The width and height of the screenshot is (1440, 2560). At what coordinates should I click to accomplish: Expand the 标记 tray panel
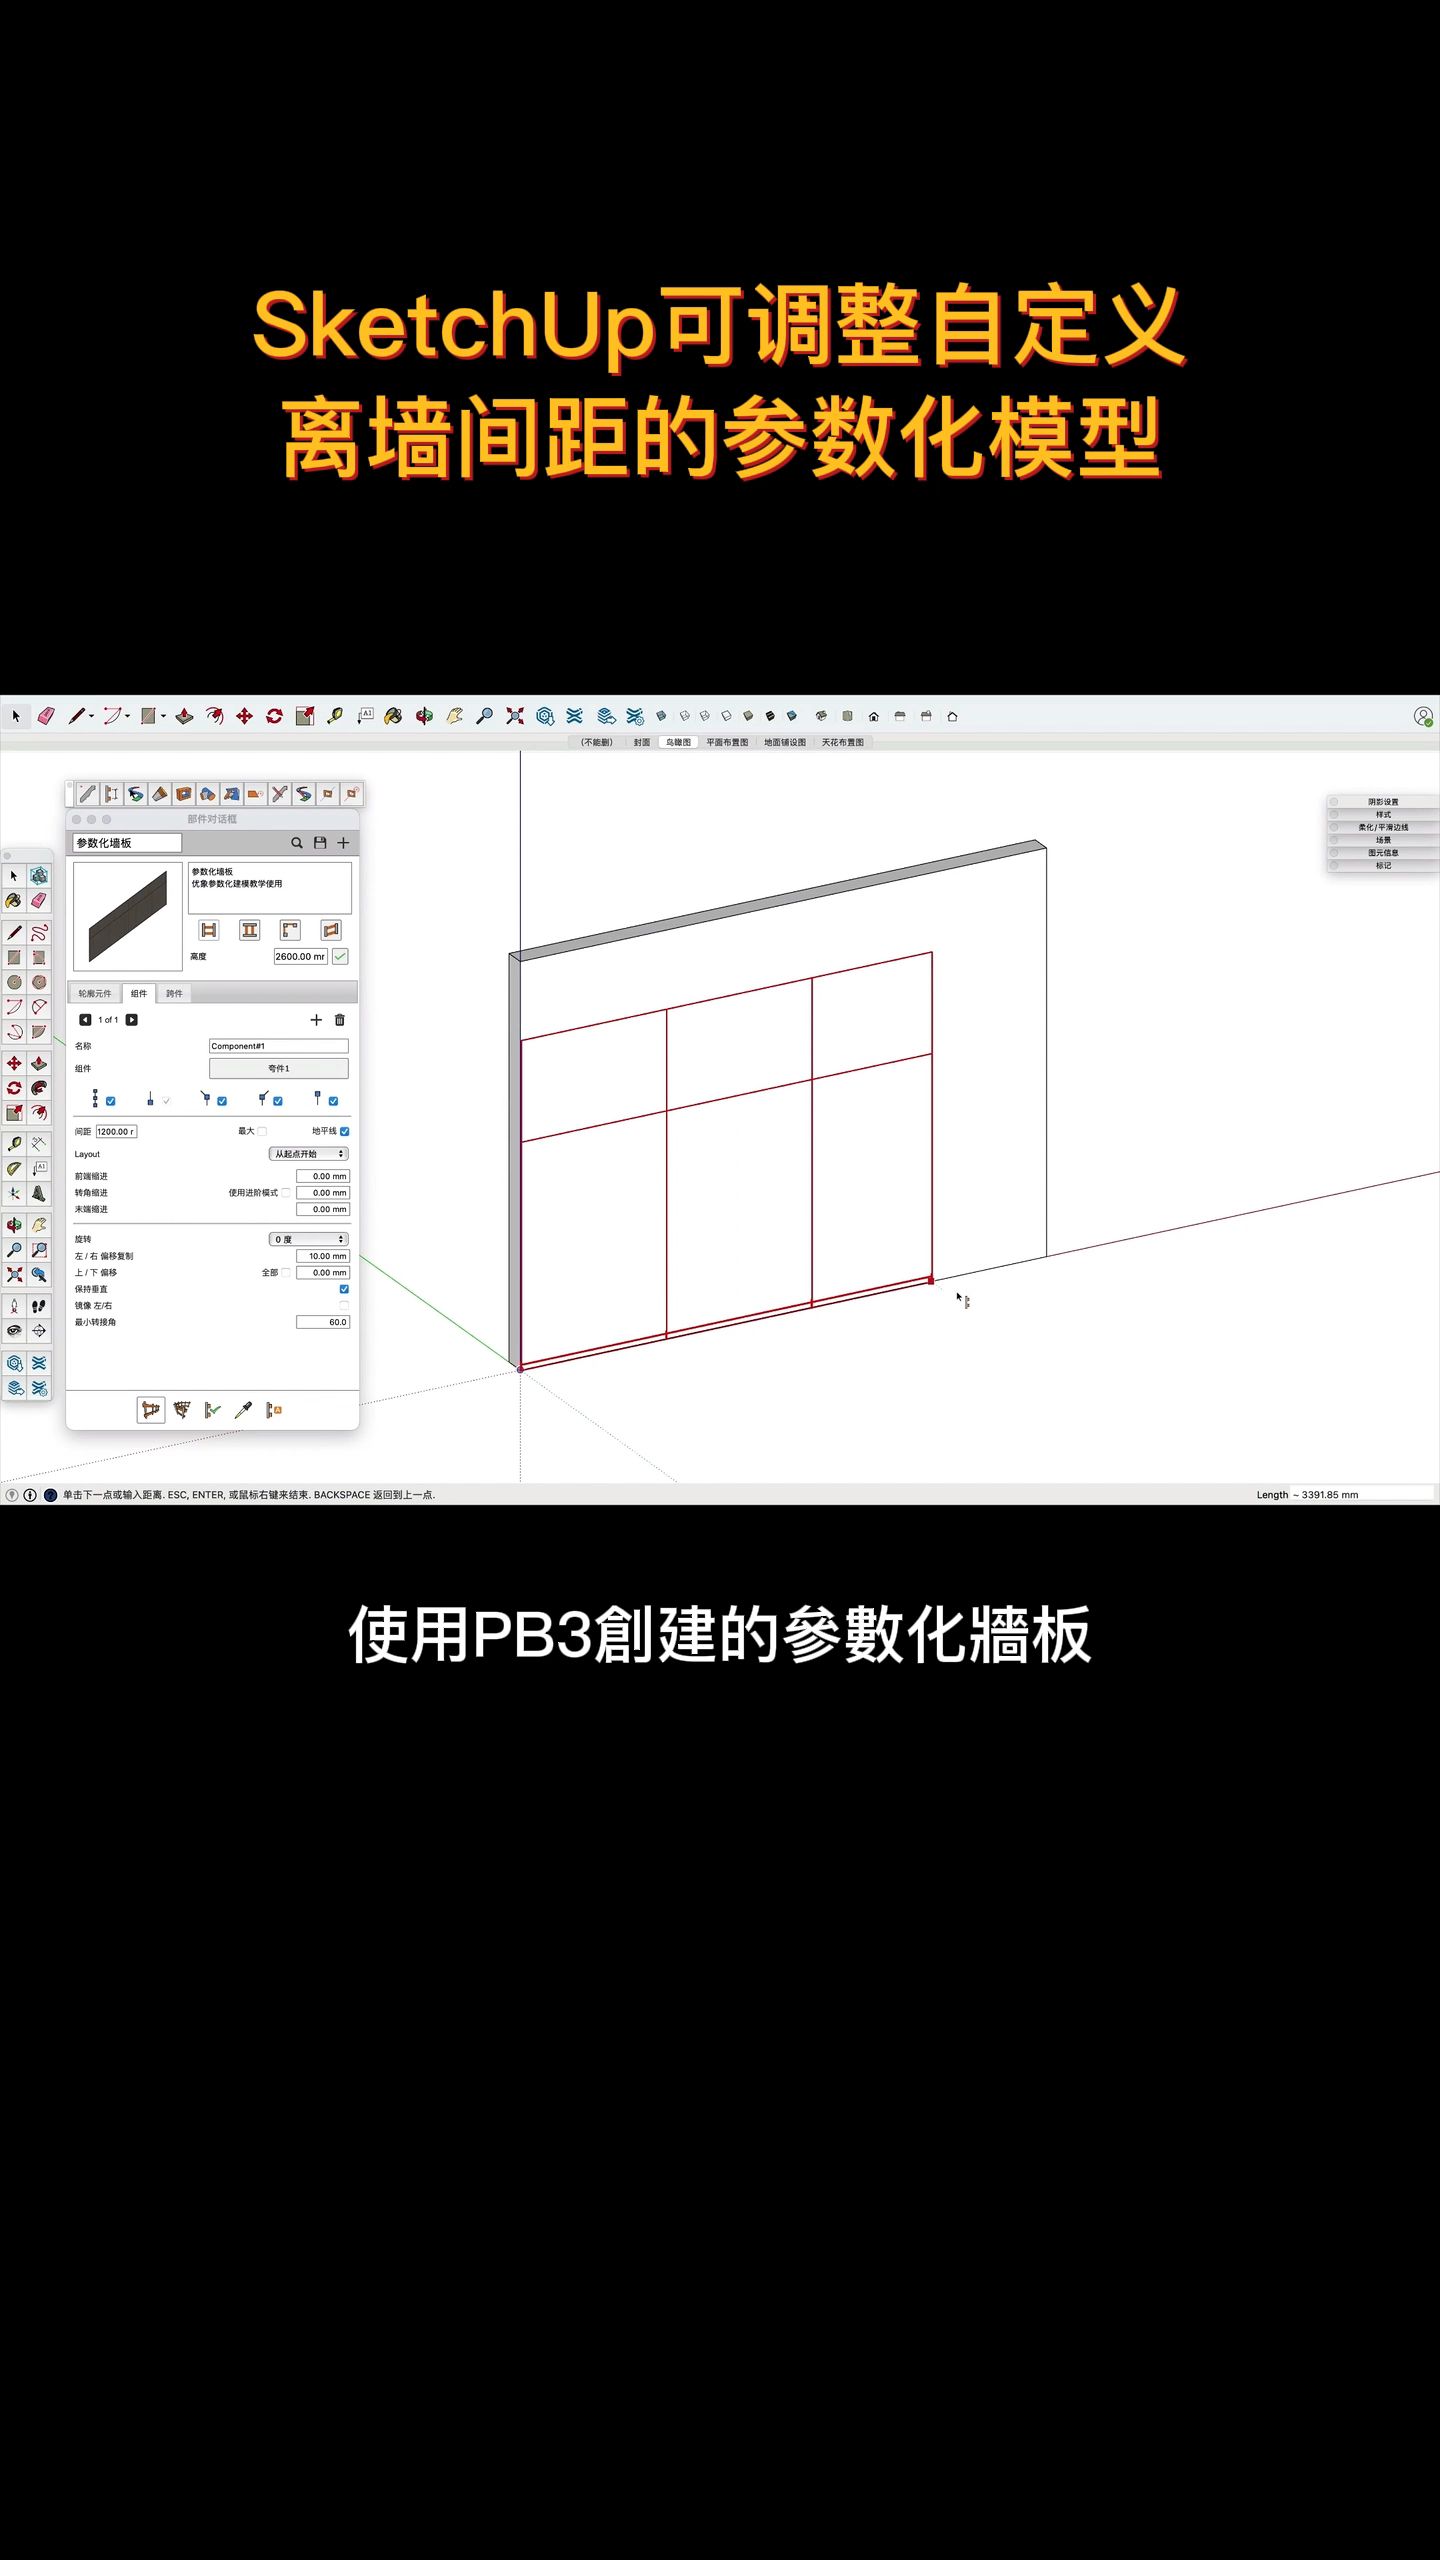point(1383,866)
